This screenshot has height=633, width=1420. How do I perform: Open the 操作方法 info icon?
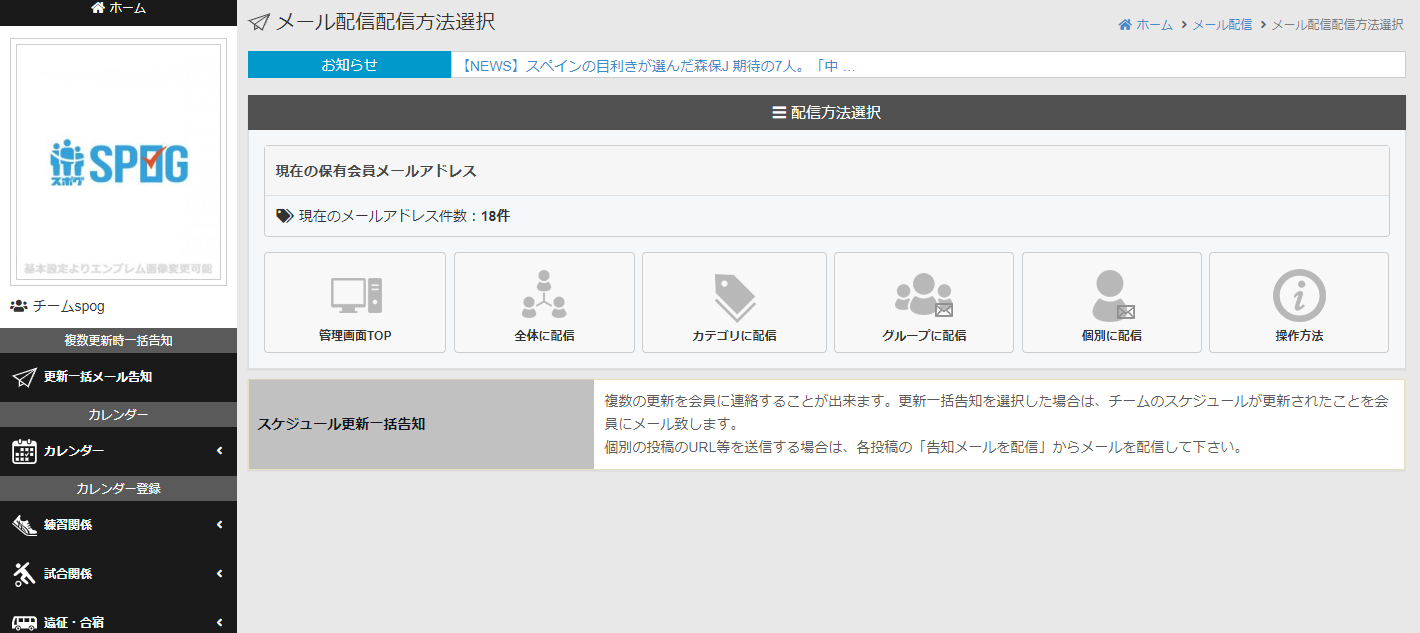(1298, 295)
